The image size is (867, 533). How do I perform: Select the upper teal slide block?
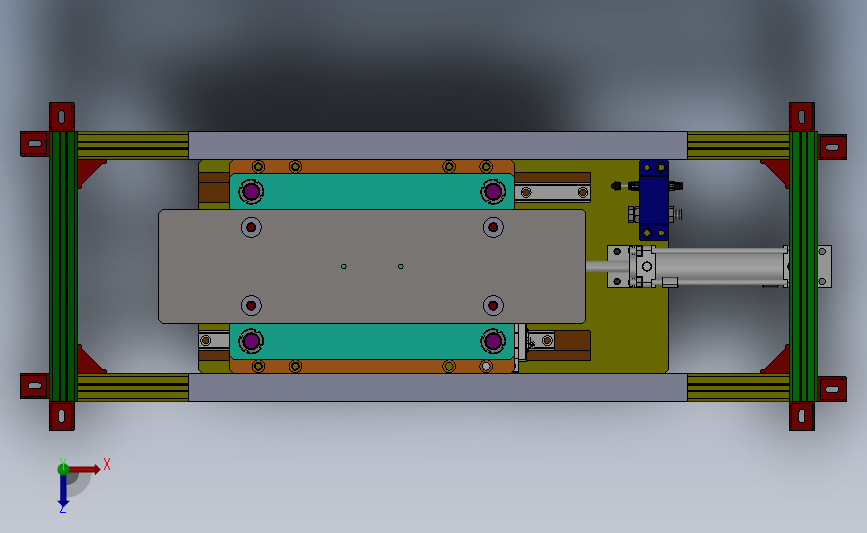[x=372, y=191]
